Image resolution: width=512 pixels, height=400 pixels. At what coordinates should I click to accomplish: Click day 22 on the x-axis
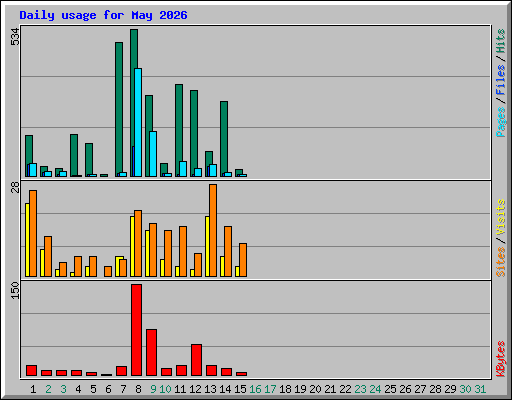(x=345, y=389)
